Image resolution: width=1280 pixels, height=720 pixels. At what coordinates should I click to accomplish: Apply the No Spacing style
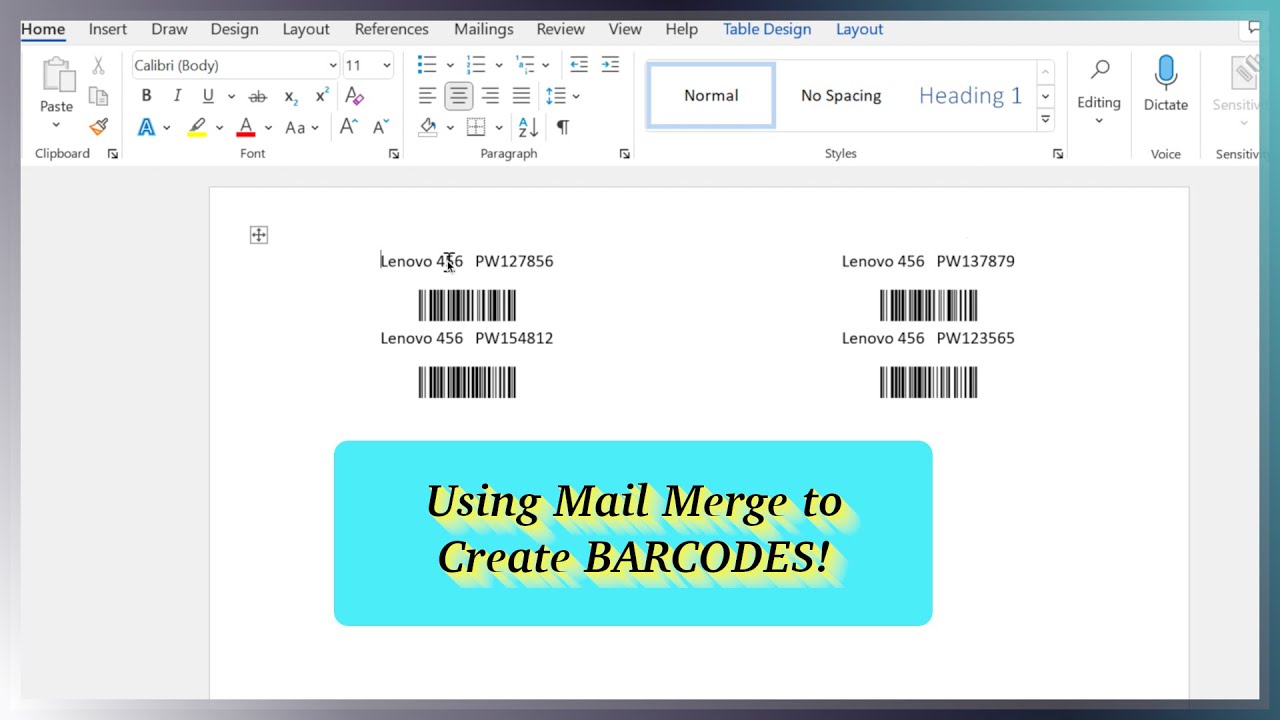(x=841, y=96)
